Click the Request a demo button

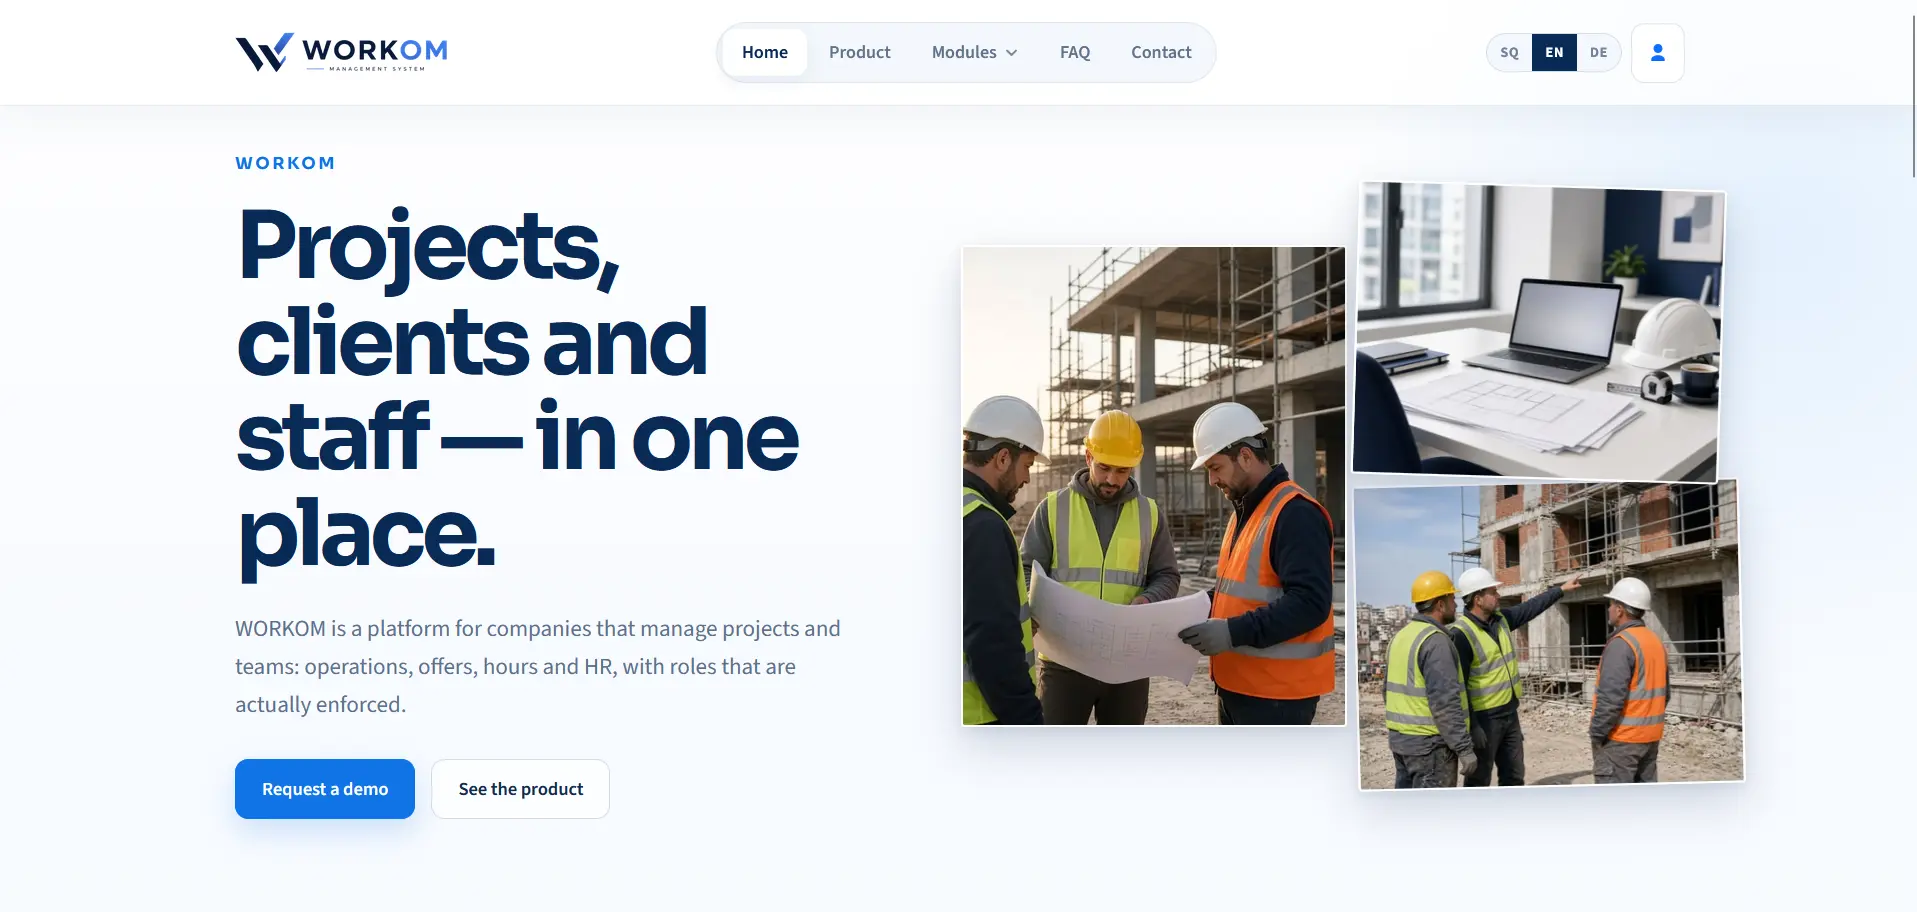(x=325, y=789)
